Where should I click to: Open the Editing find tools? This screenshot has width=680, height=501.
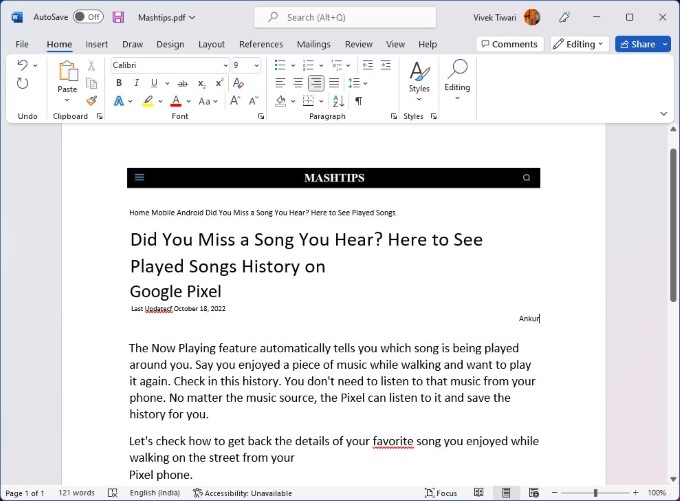pos(457,80)
